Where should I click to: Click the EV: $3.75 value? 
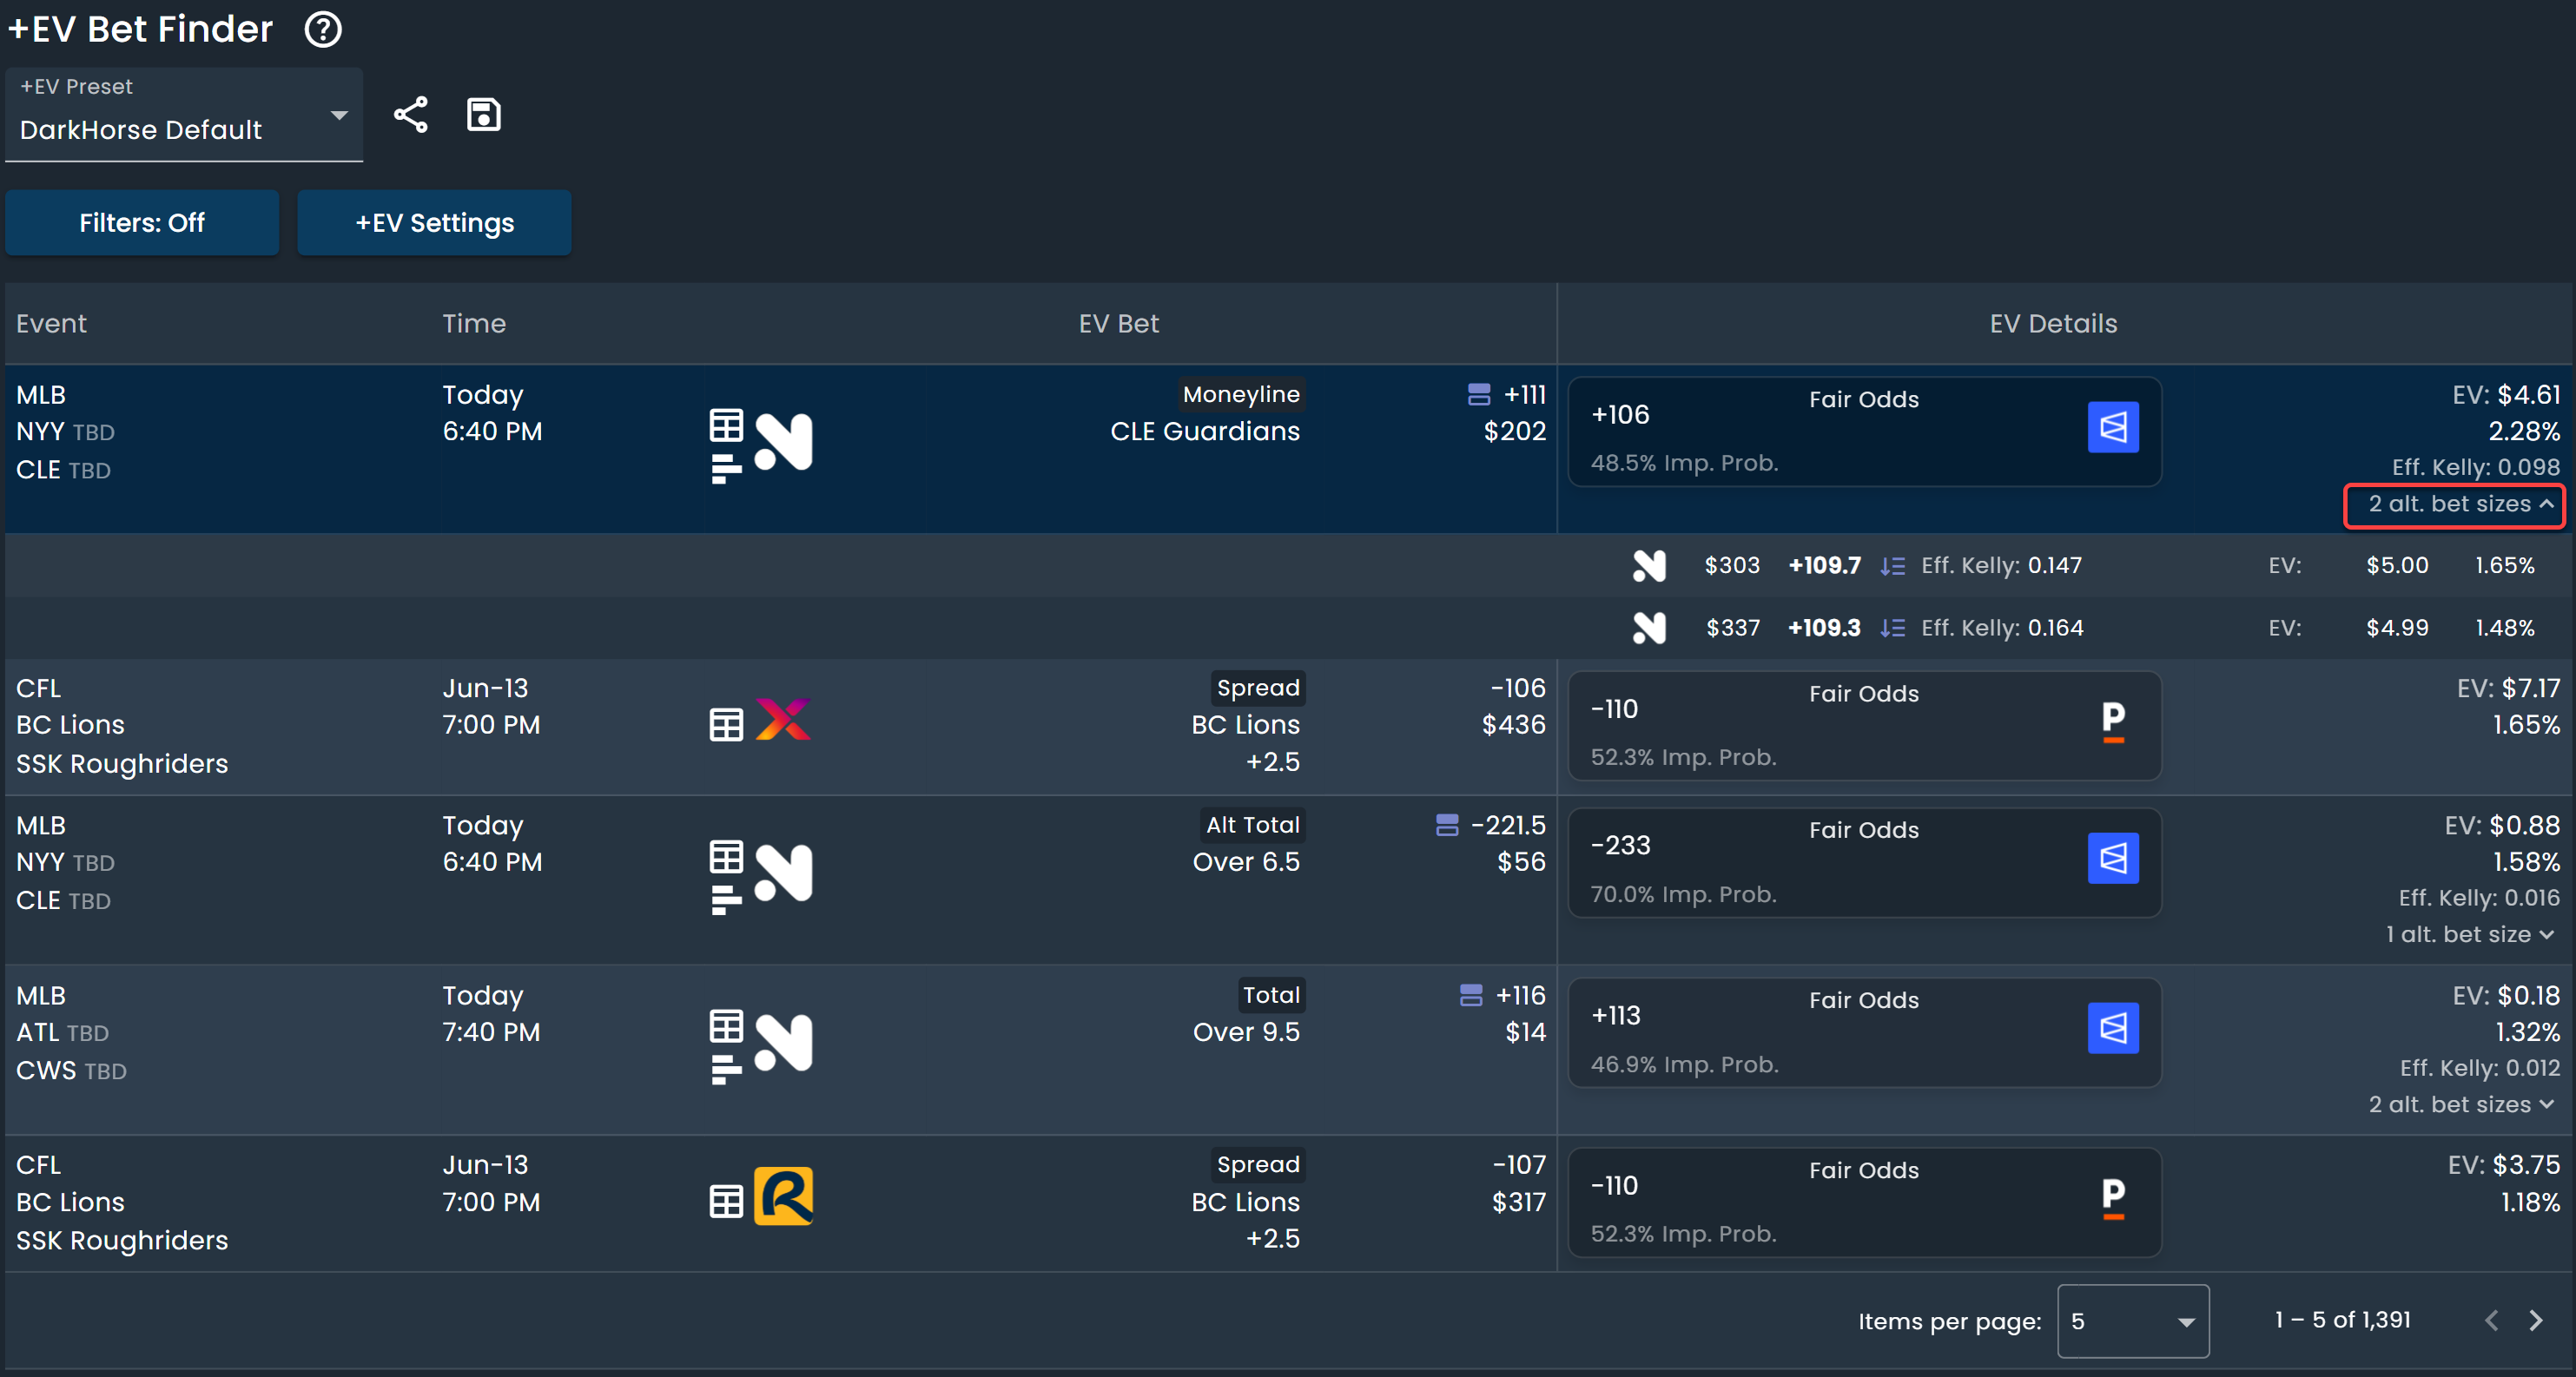coord(2503,1165)
